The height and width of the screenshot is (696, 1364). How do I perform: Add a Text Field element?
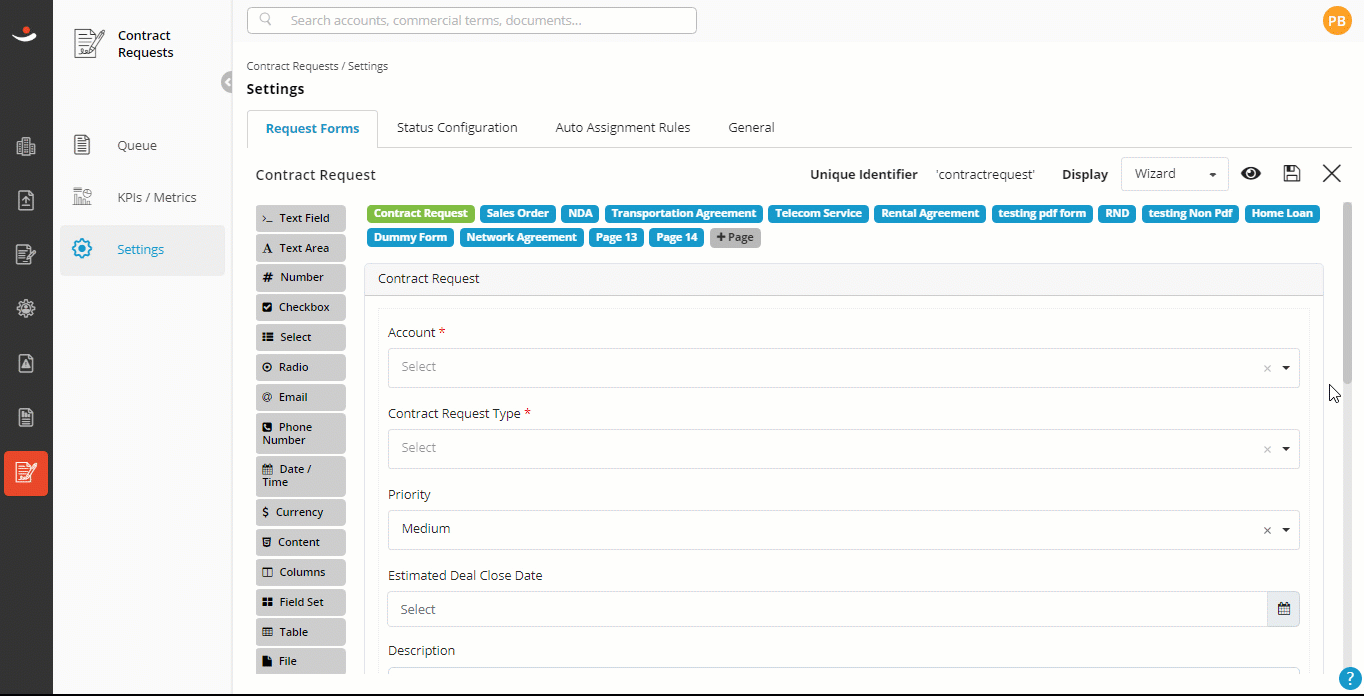click(301, 218)
